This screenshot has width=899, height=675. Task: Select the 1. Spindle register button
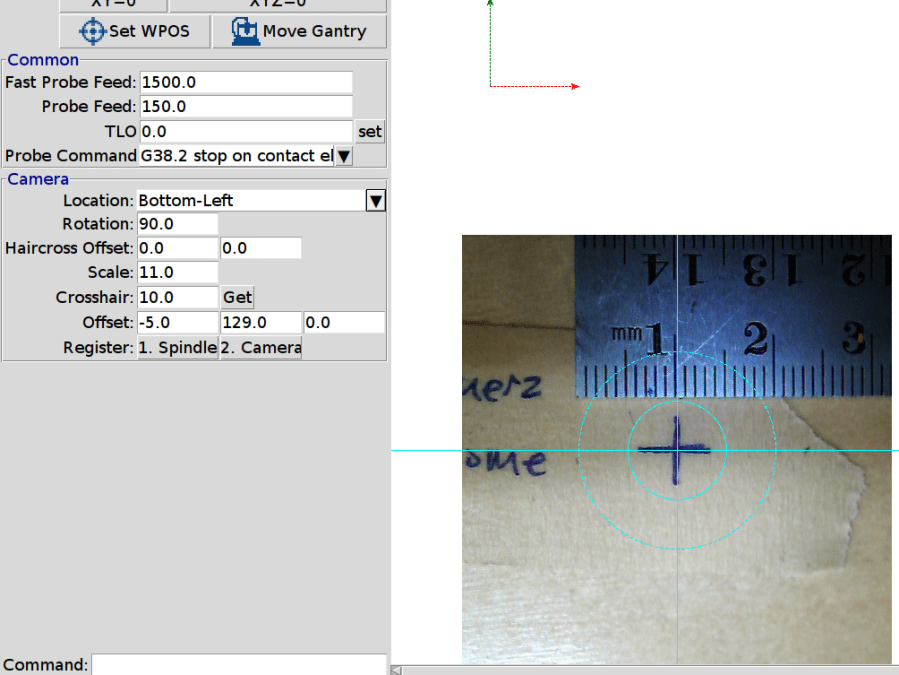[x=177, y=347]
